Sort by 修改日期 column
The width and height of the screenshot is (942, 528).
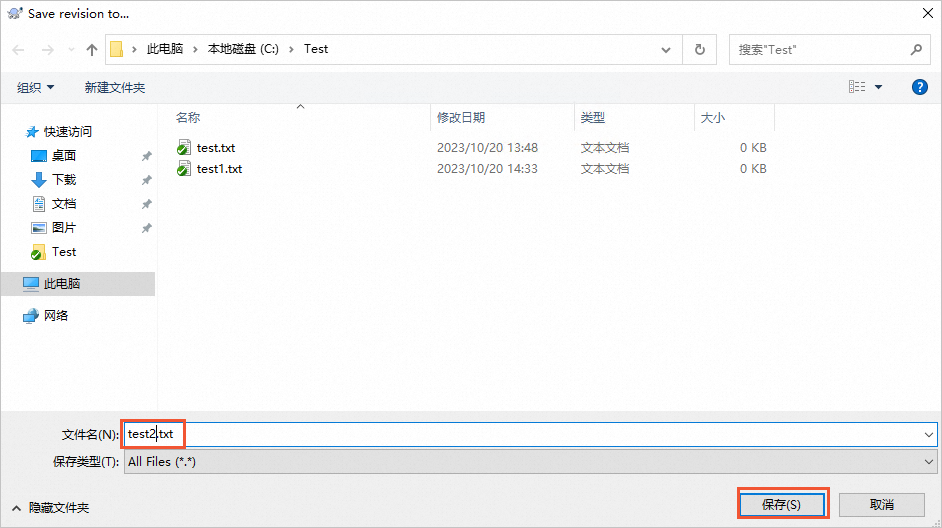point(461,118)
